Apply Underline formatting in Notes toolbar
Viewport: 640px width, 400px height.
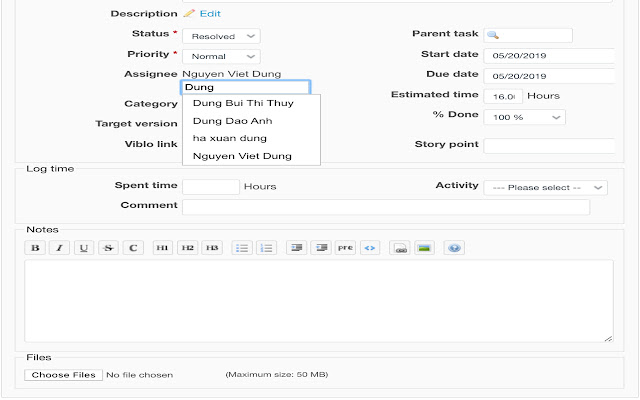84,248
